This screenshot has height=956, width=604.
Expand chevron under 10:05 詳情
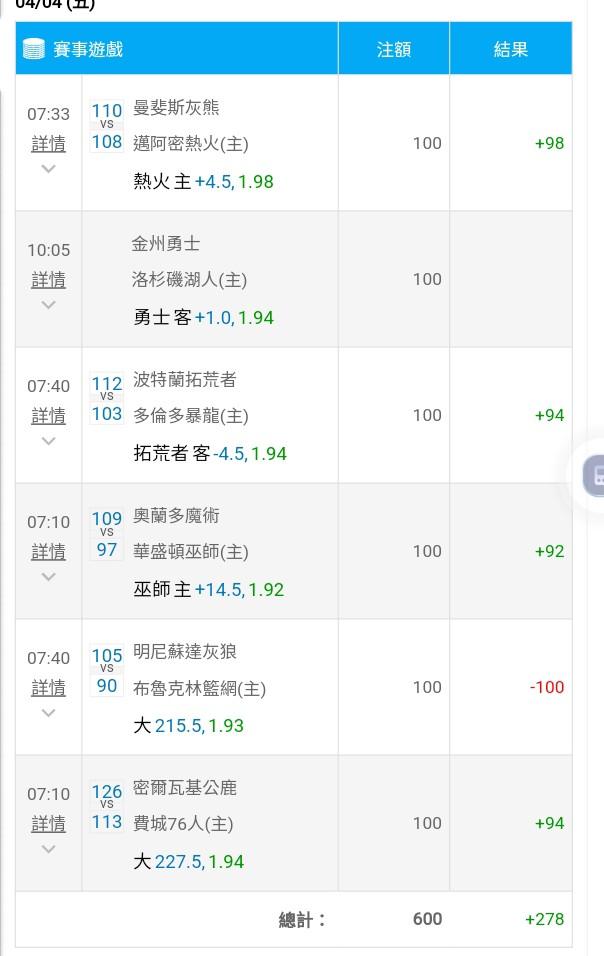click(48, 305)
